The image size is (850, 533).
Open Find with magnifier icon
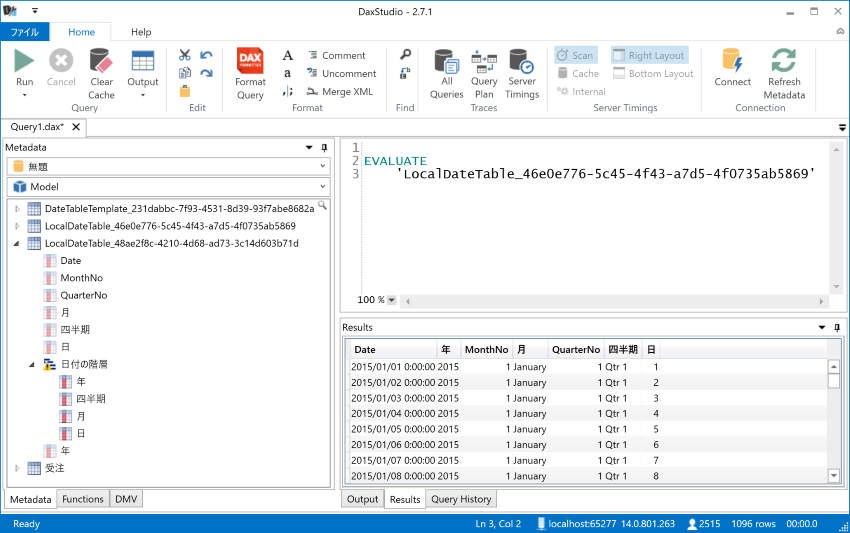coord(405,55)
